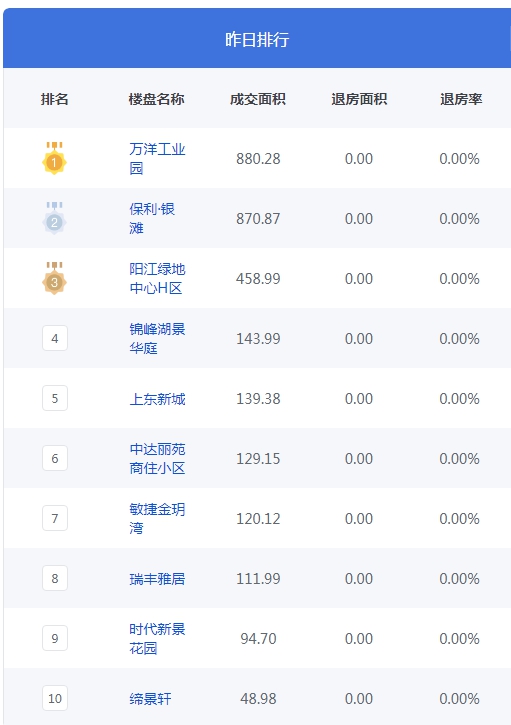Select the rank 5 number badge

pyautogui.click(x=55, y=398)
